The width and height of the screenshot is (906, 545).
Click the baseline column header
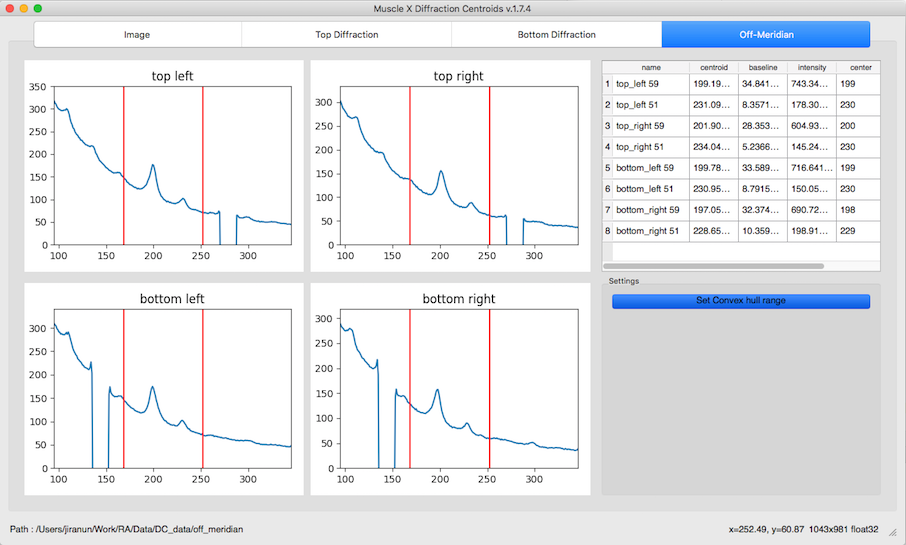click(763, 68)
